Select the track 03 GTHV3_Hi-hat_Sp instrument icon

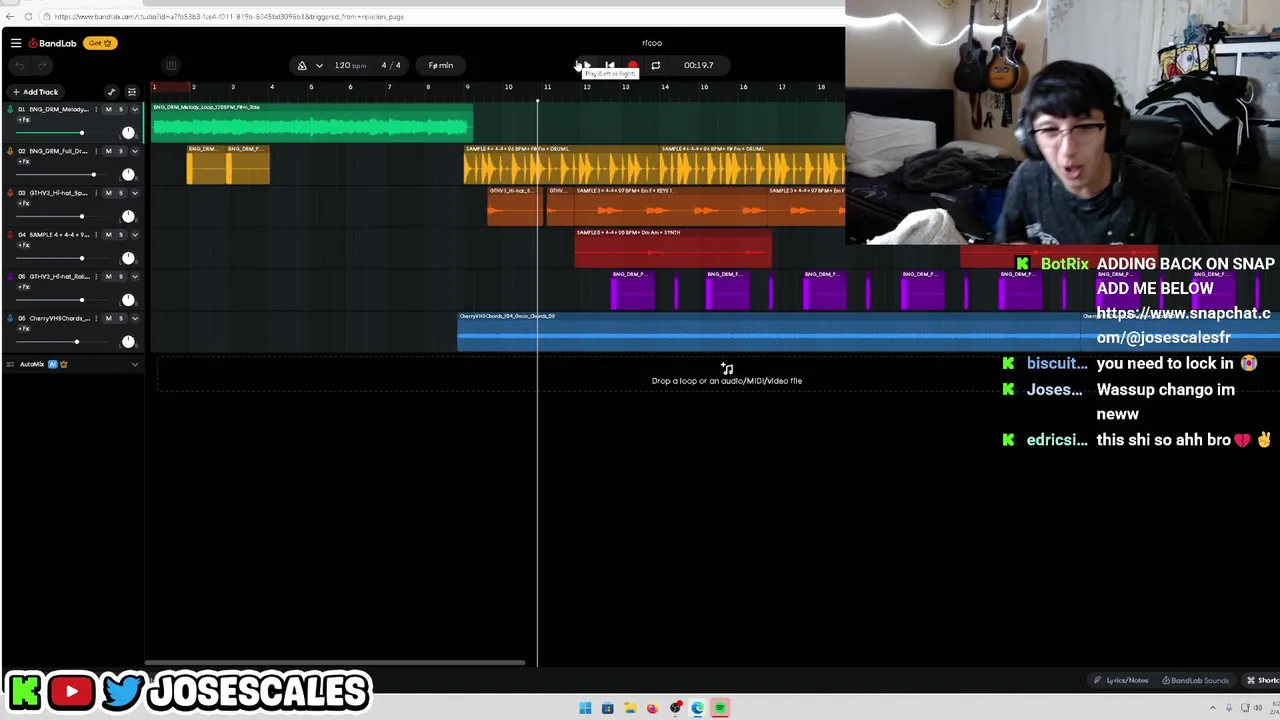coord(9,193)
